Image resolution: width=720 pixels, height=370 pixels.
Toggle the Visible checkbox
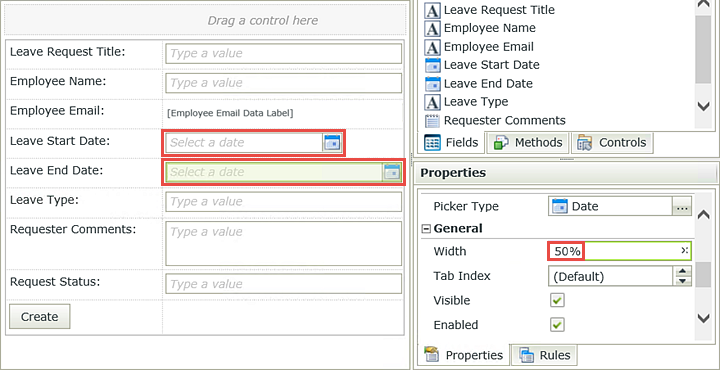pos(557,301)
